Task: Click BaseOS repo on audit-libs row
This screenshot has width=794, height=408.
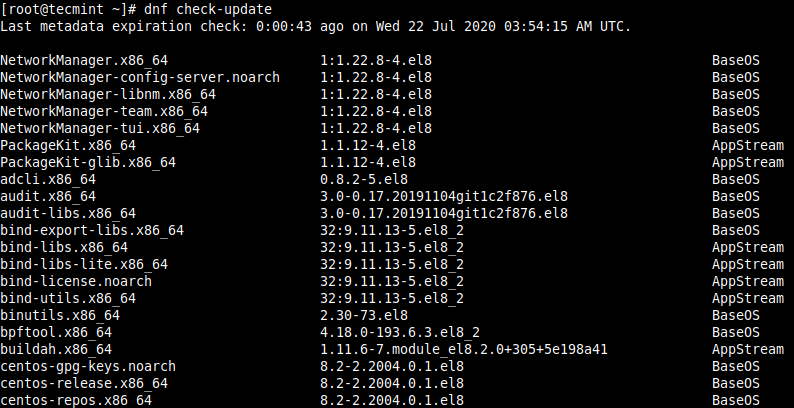Action: (x=736, y=214)
